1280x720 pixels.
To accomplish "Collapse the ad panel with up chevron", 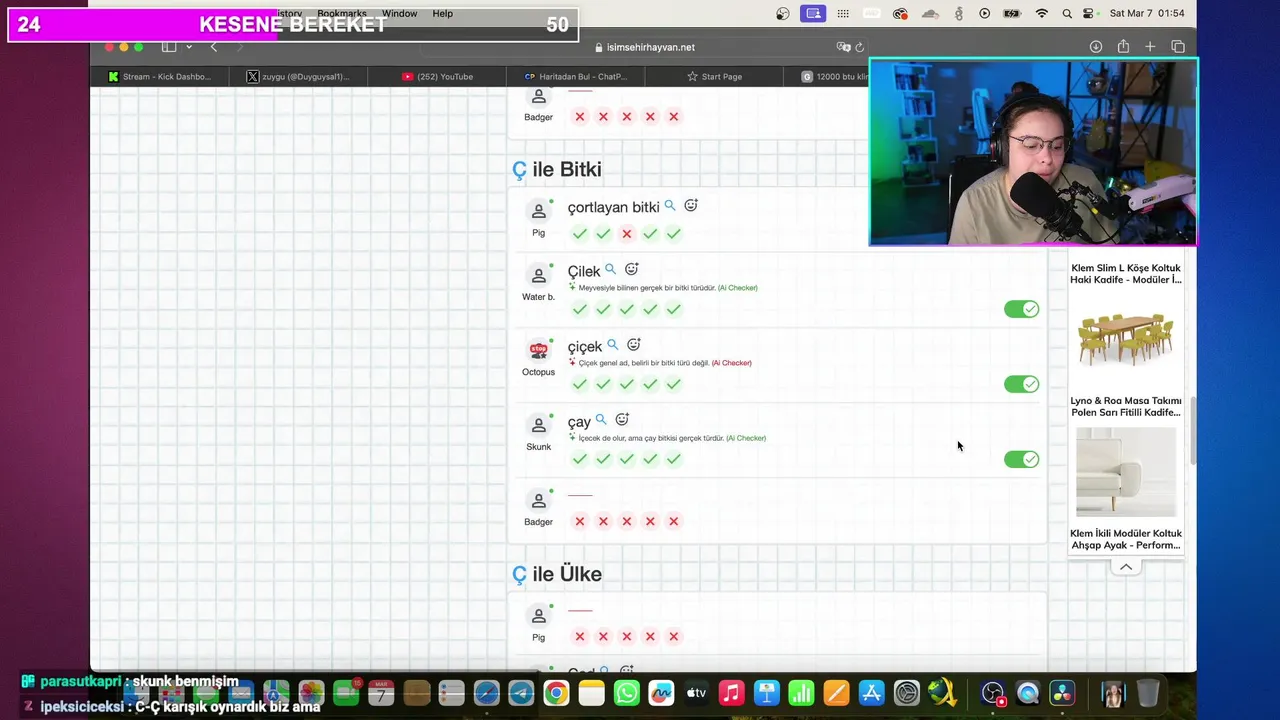I will tap(1126, 567).
